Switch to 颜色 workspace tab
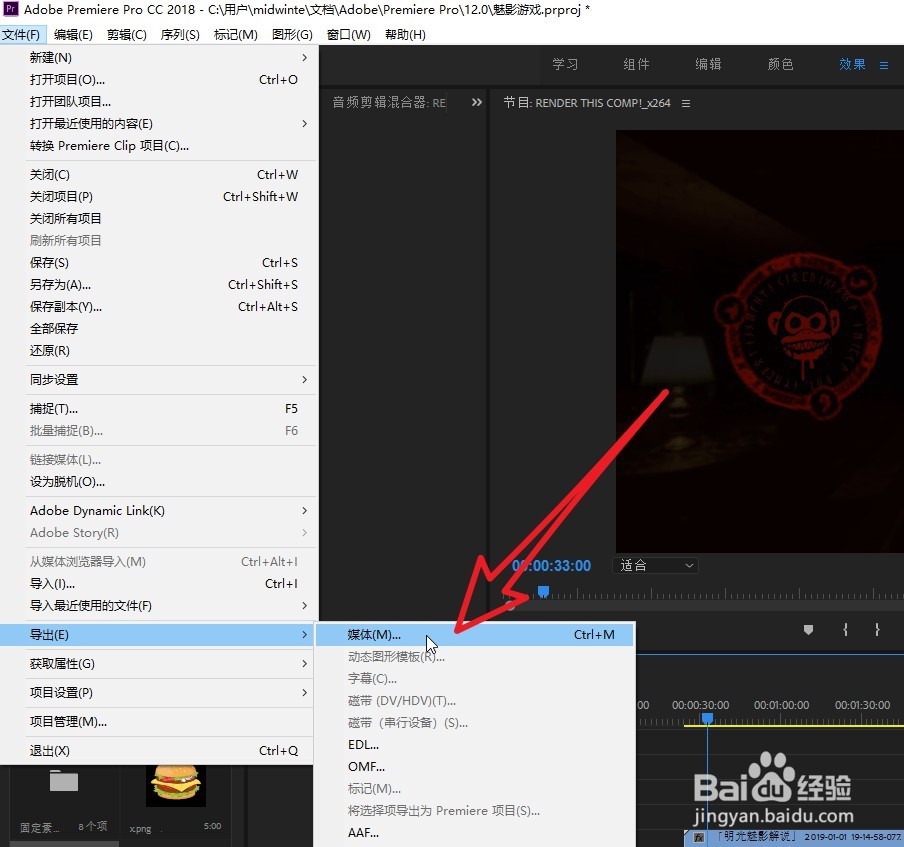 [x=780, y=64]
